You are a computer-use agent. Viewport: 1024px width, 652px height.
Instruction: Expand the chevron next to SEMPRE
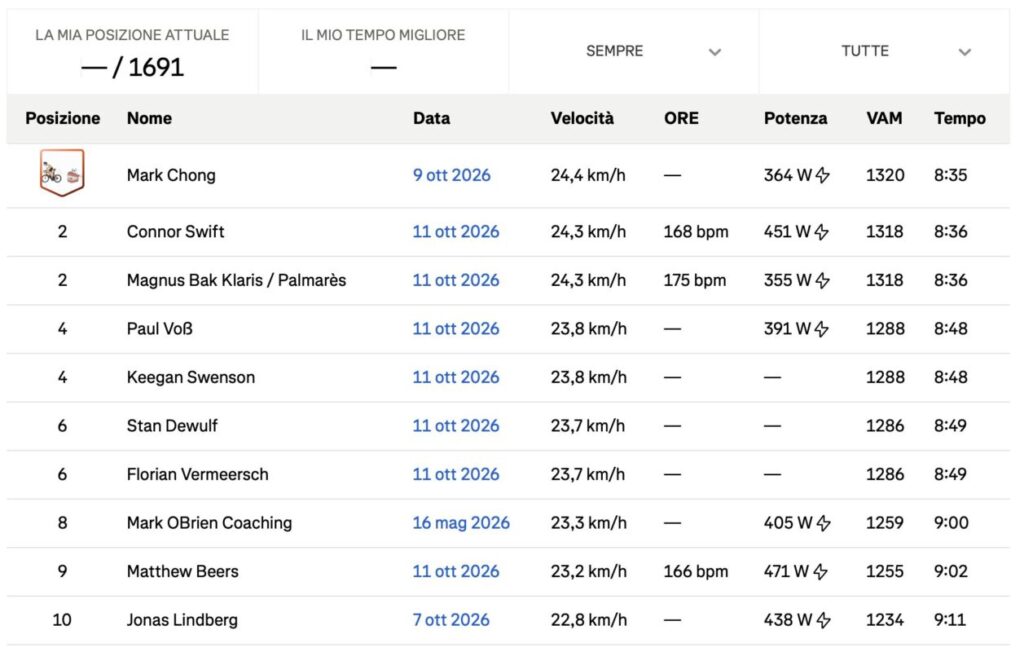coord(715,52)
